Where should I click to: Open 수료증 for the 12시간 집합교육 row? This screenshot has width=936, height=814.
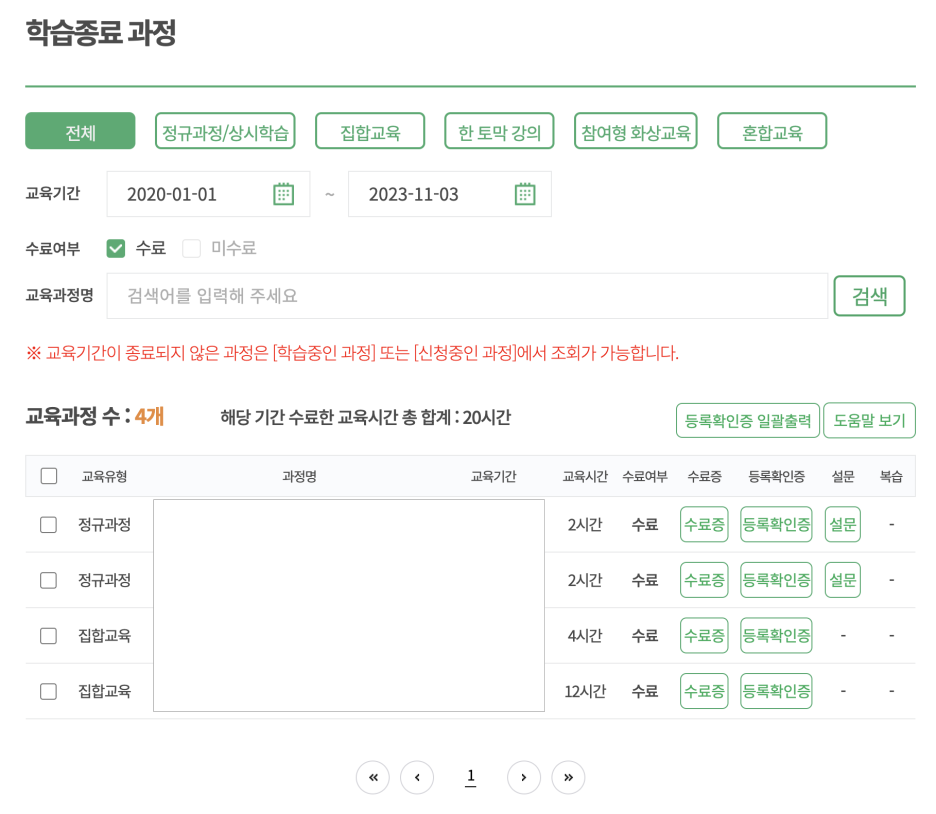pos(704,691)
